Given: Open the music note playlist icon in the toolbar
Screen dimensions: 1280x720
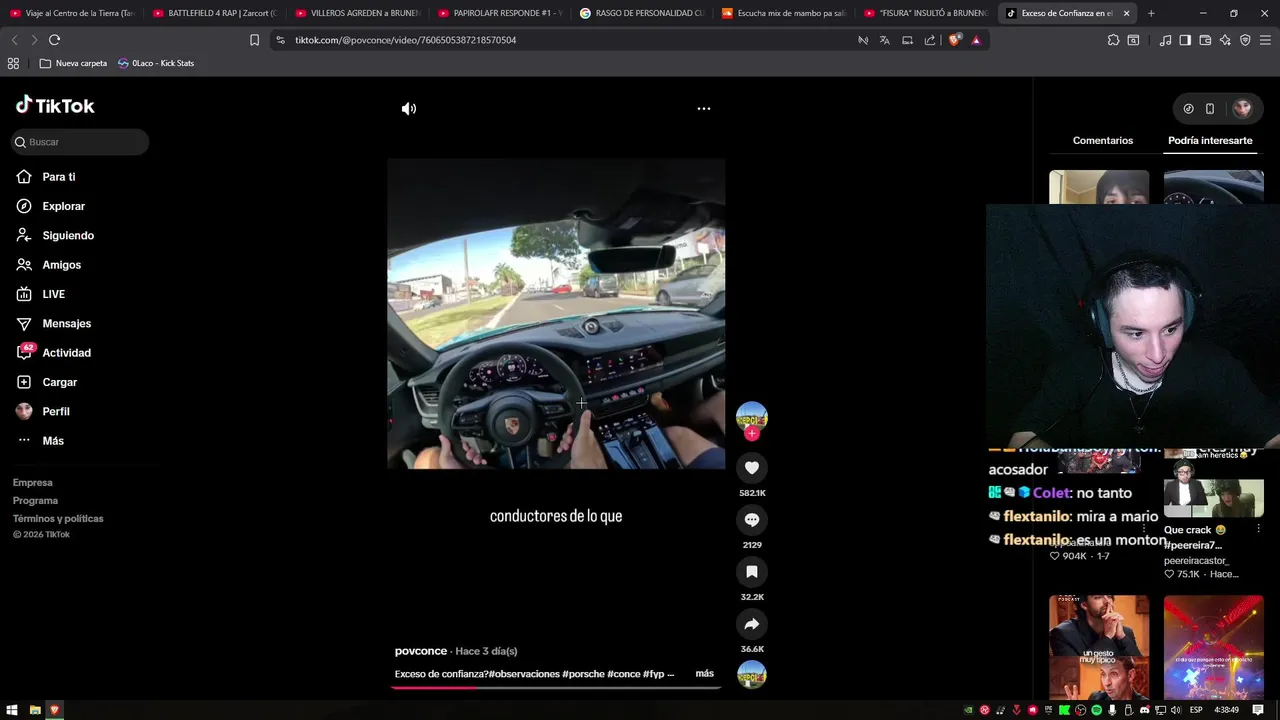Looking at the screenshot, I should point(1165,40).
